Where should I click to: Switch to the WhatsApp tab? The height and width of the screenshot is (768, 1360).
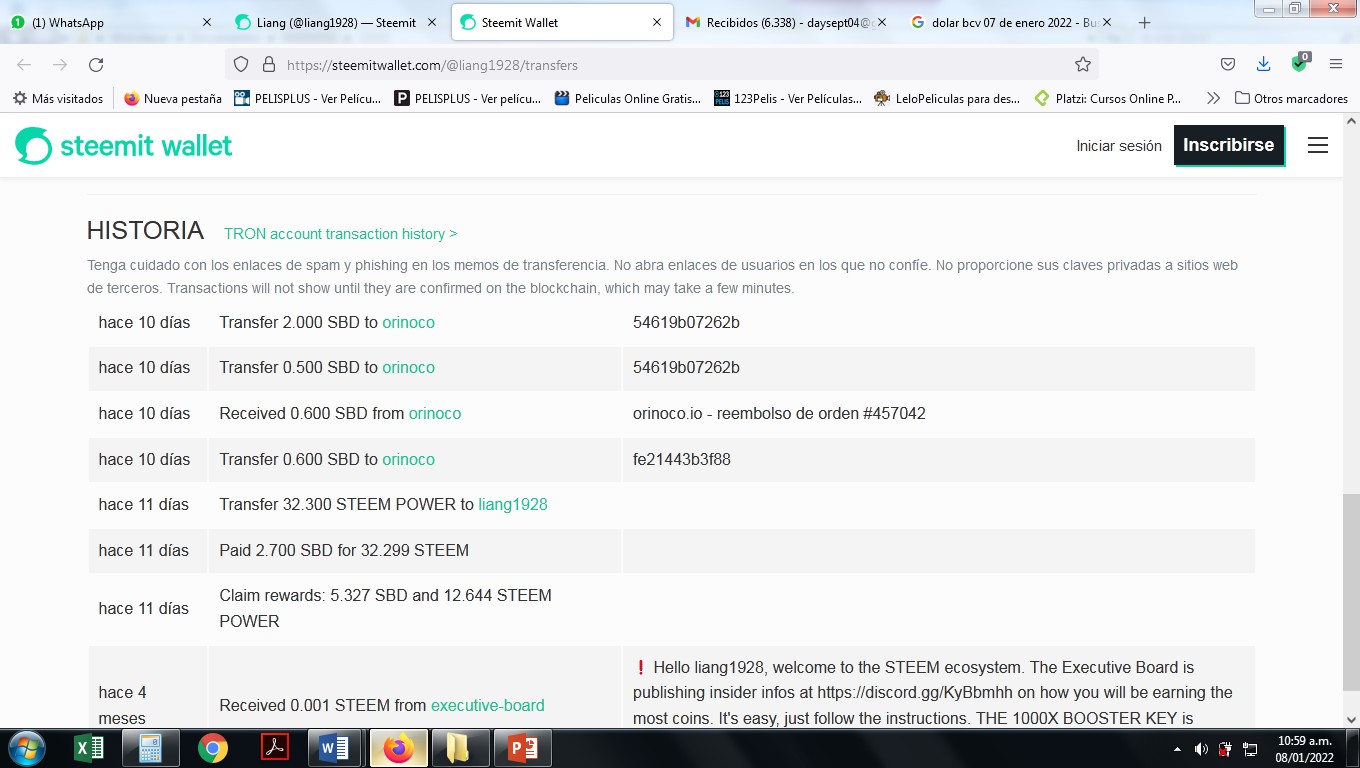[110, 22]
